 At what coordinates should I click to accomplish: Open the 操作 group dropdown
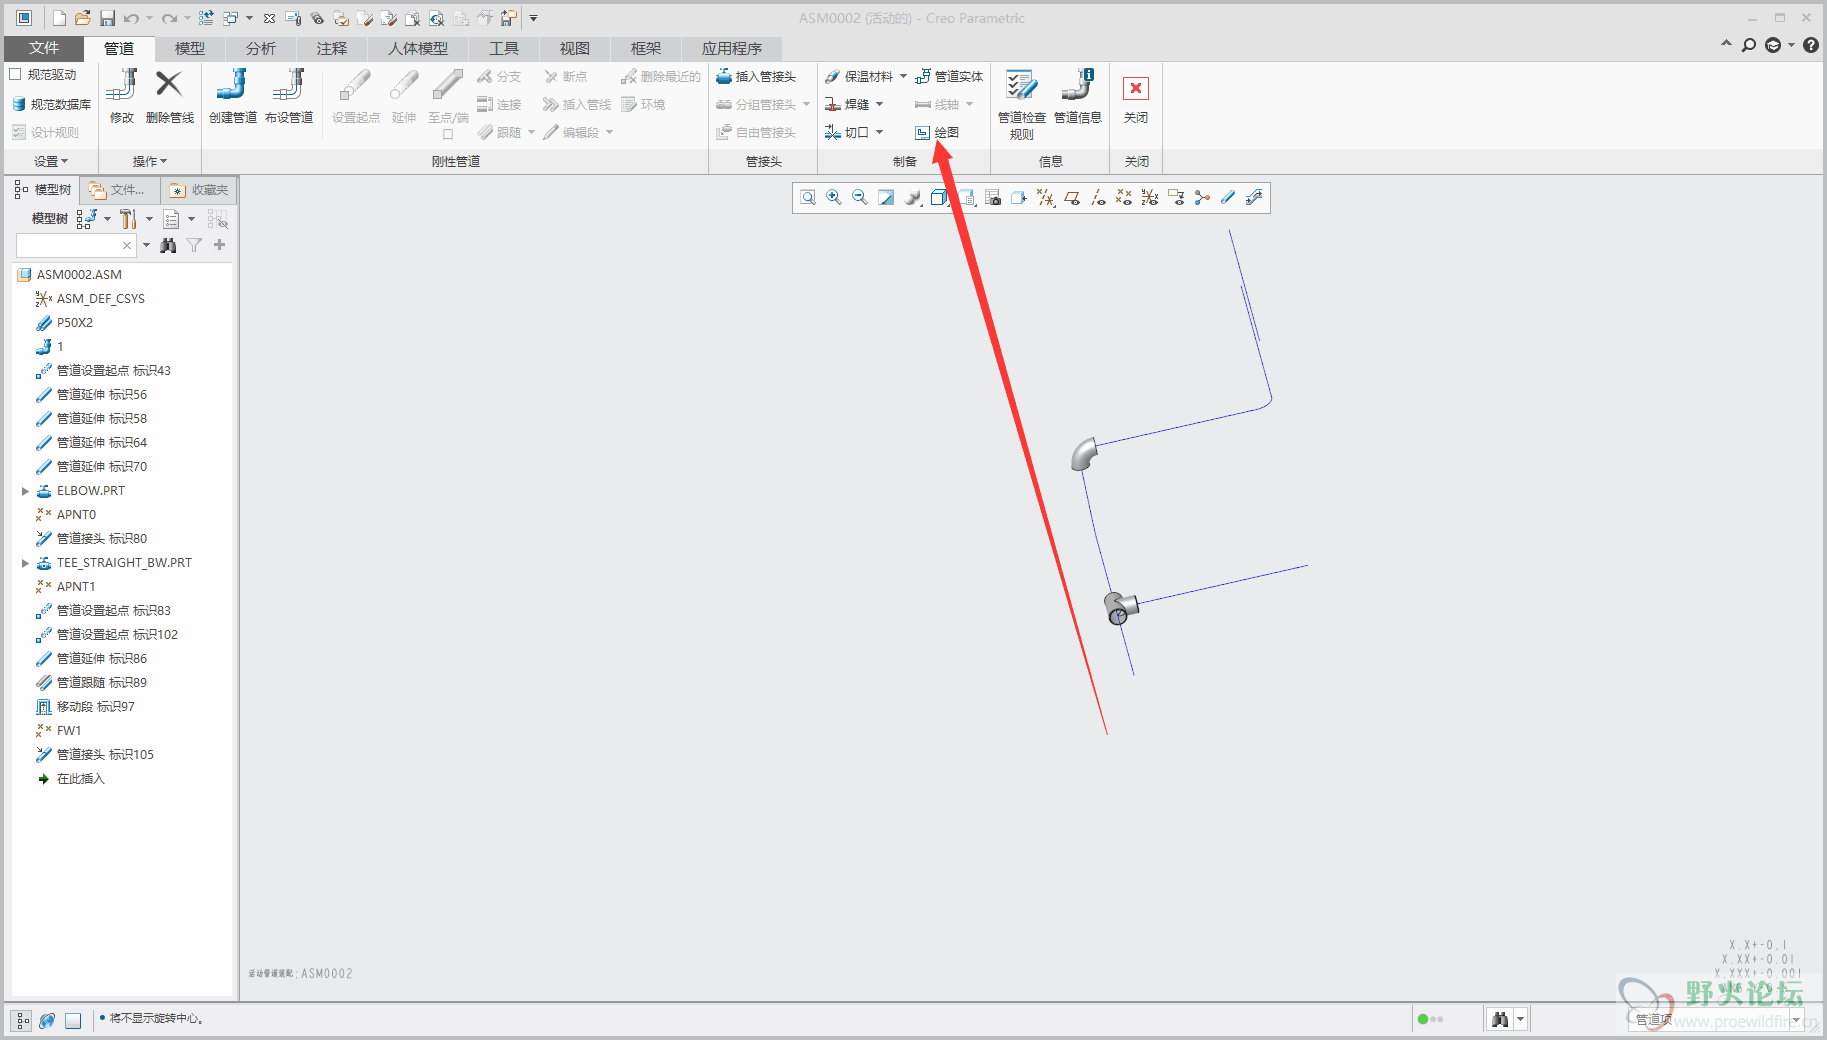(x=150, y=161)
